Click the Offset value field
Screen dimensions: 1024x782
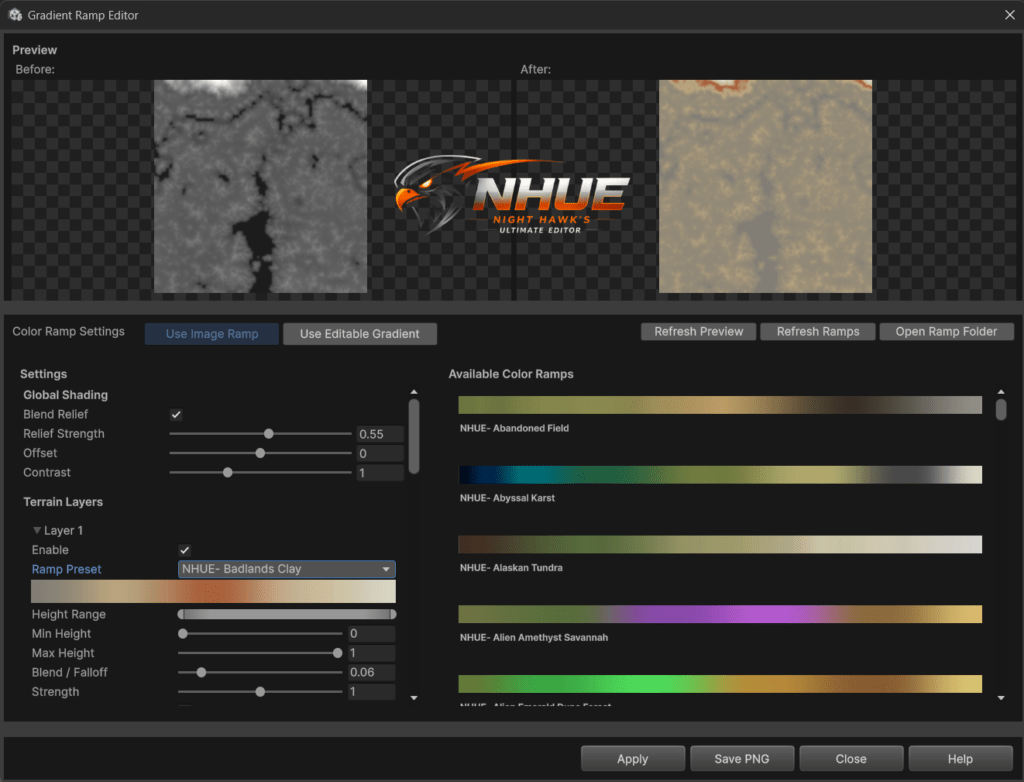[379, 453]
